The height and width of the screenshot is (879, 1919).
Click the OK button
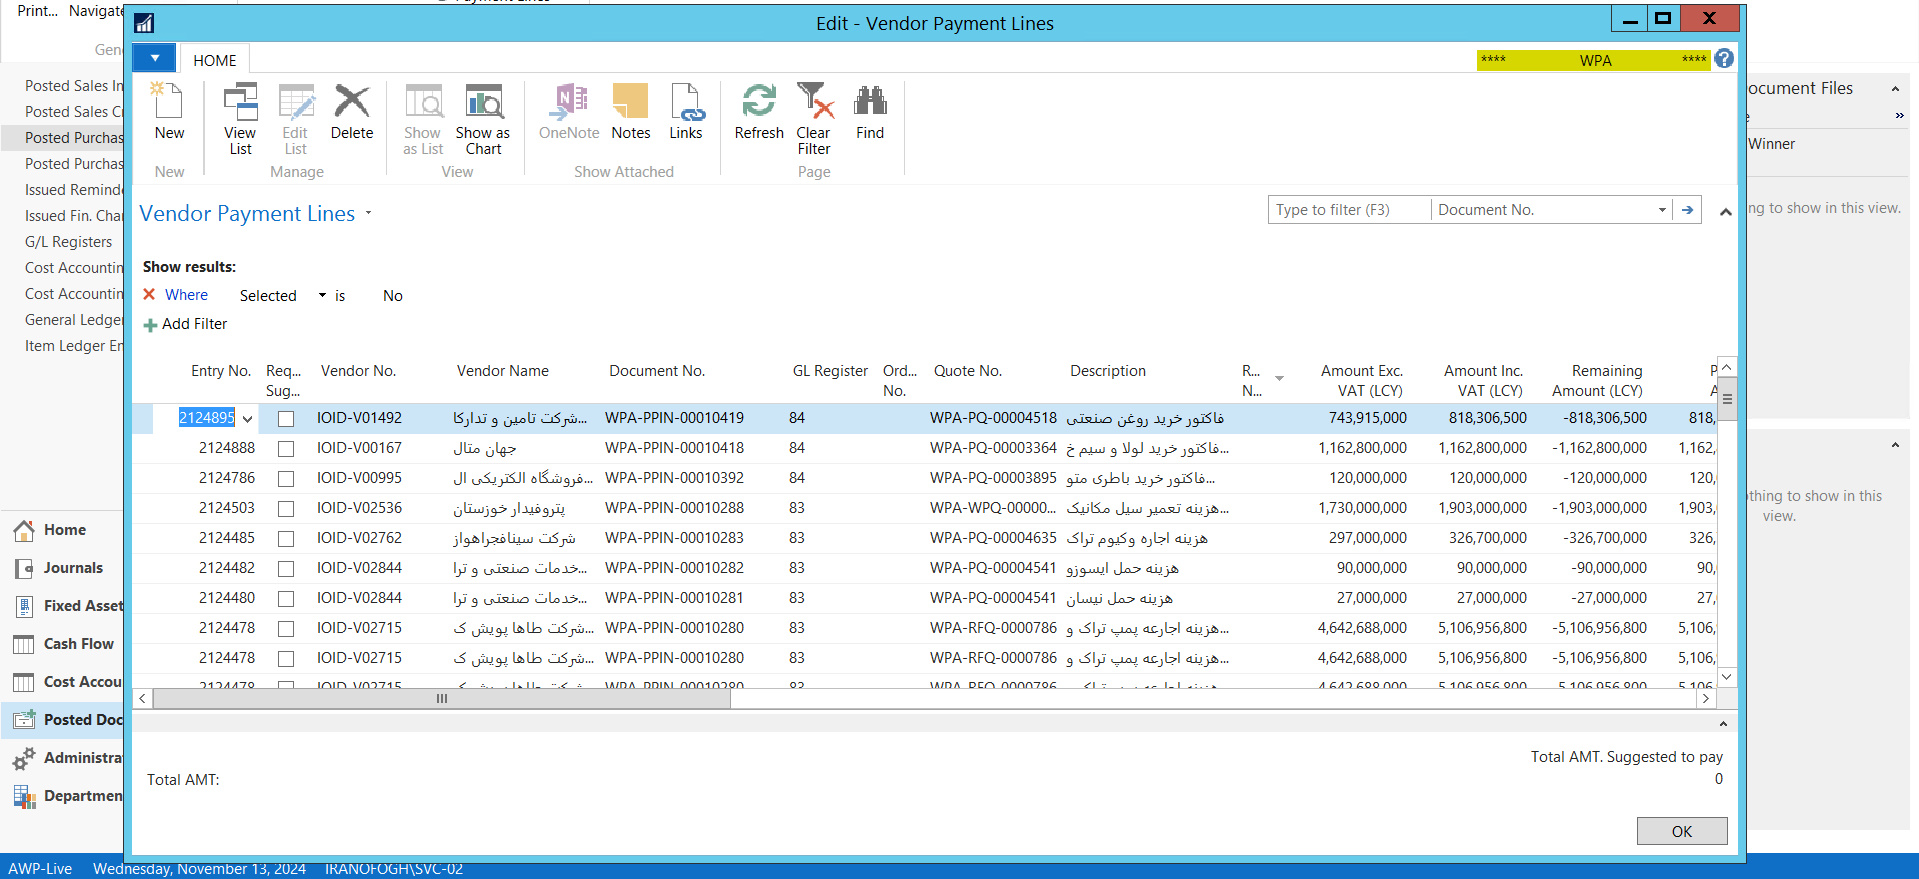(x=1682, y=831)
